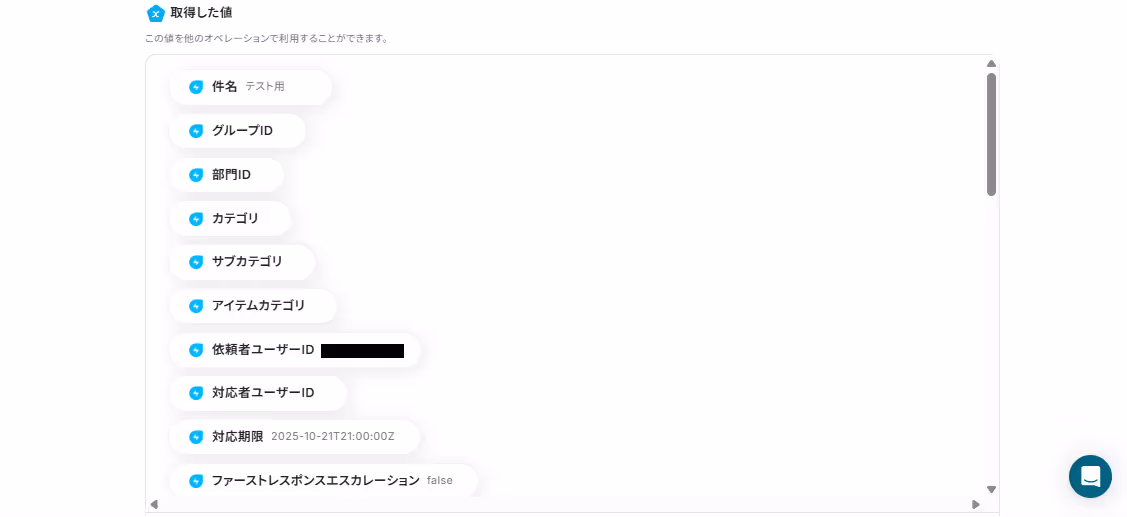Click the scroll right arrow
The height and width of the screenshot is (517, 1127).
pyautogui.click(x=975, y=505)
